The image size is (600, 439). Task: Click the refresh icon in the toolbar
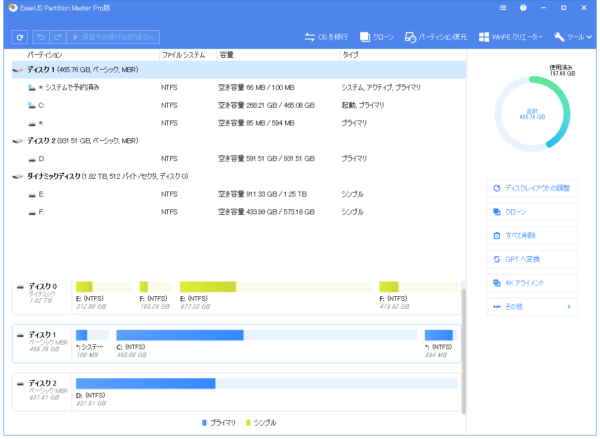pos(18,36)
